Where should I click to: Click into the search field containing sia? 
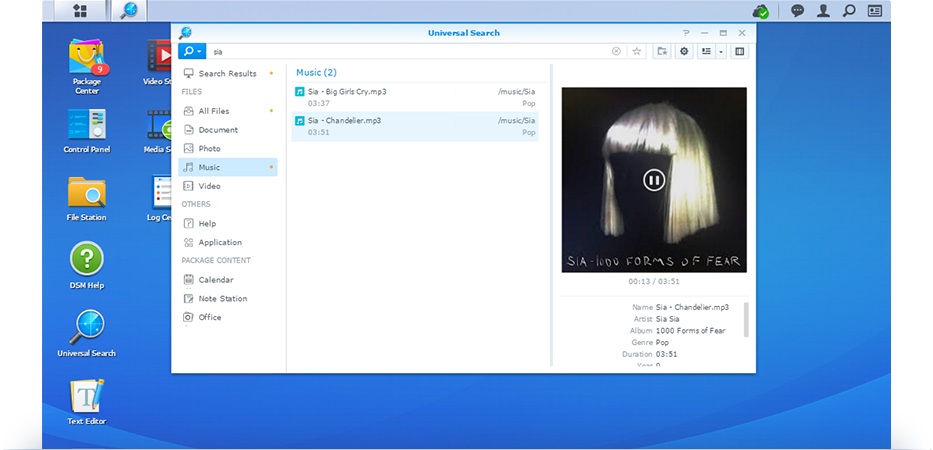pyautogui.click(x=411, y=51)
